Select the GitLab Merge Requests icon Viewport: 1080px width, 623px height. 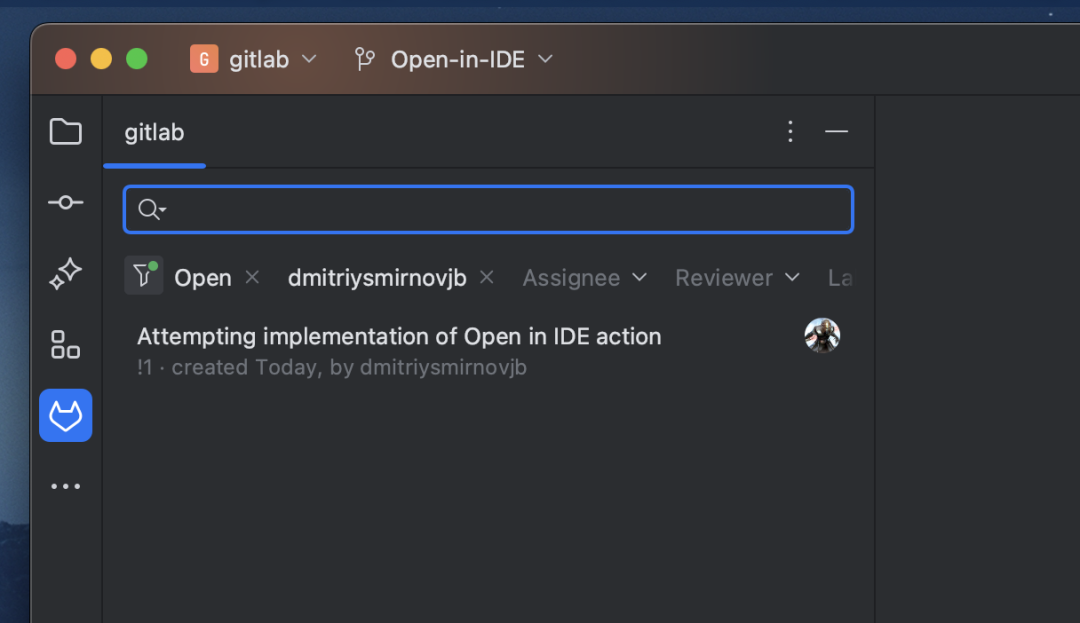pyautogui.click(x=65, y=415)
